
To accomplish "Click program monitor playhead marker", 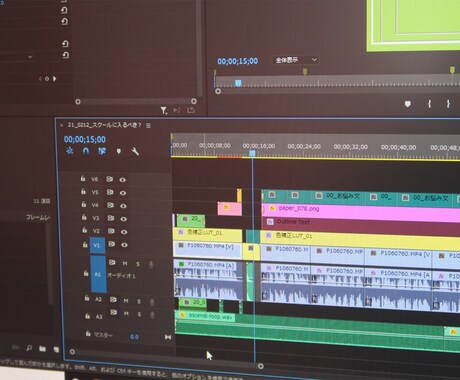I will click(238, 83).
